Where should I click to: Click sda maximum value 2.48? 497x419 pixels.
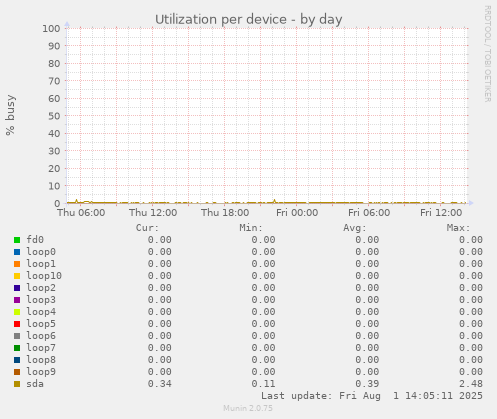coord(471,384)
